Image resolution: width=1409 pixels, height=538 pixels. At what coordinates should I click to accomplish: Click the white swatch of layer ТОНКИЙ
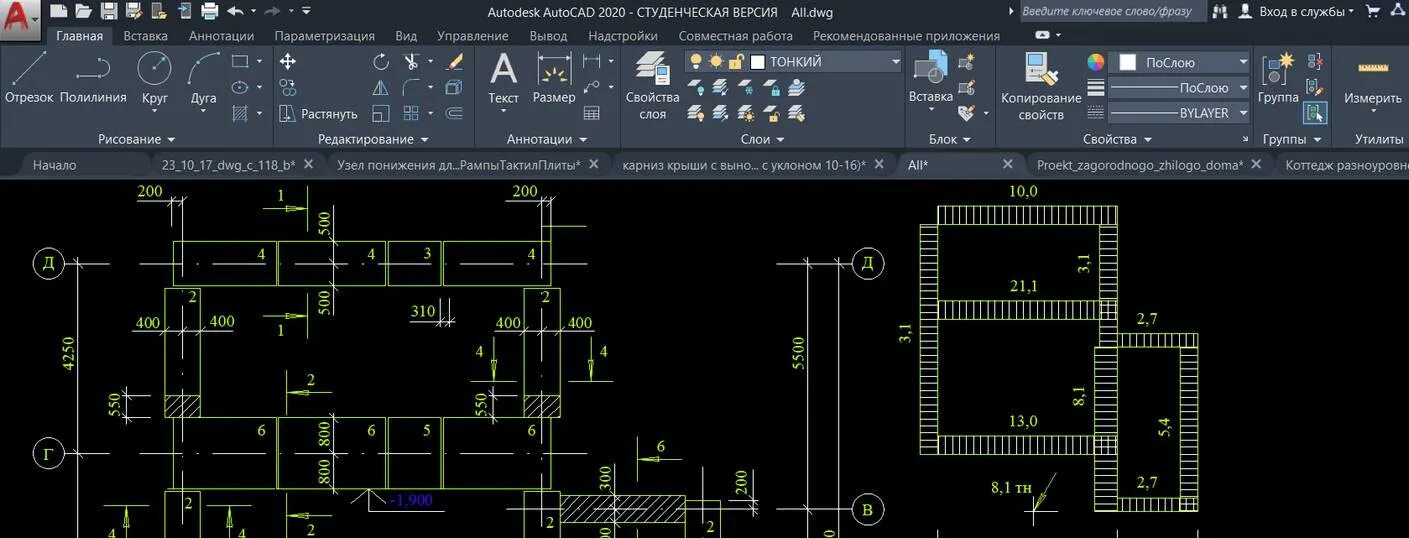757,62
